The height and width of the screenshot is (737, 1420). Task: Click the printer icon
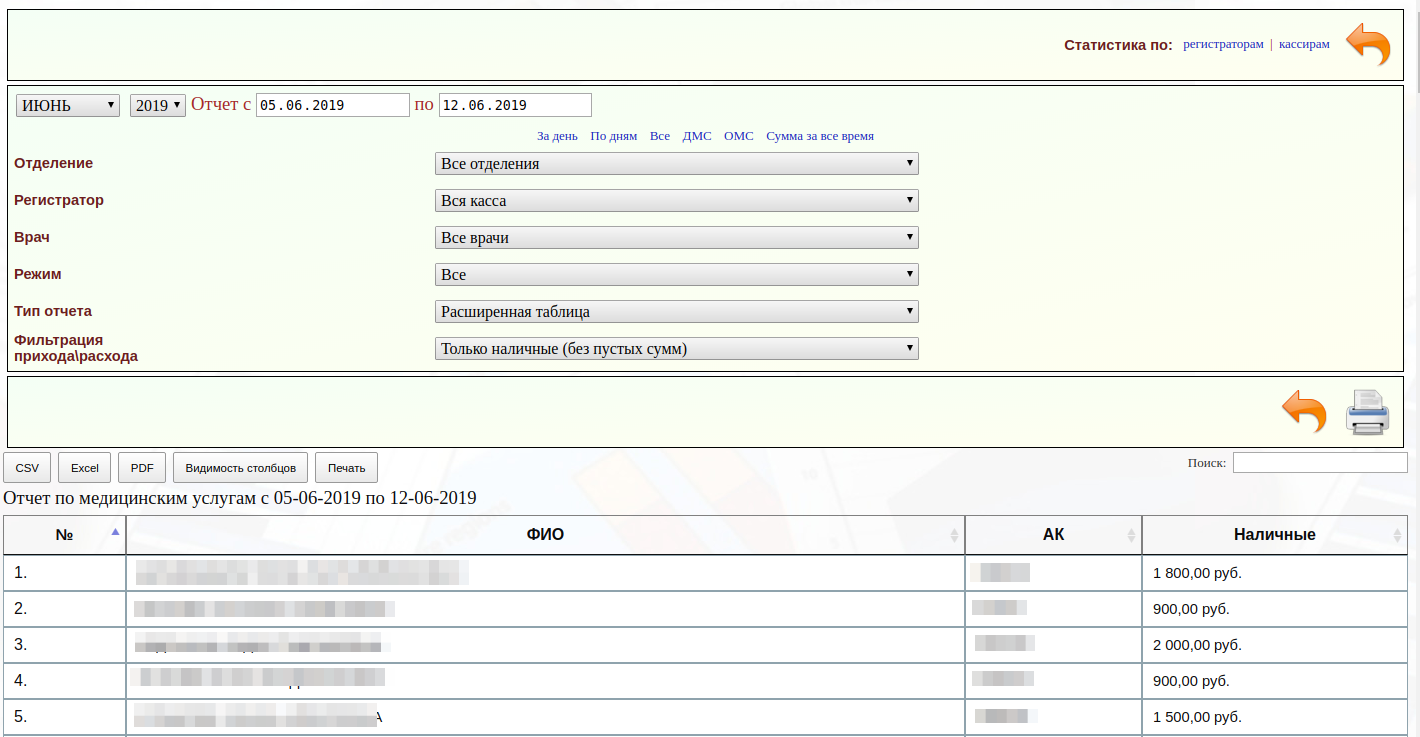(x=1367, y=412)
